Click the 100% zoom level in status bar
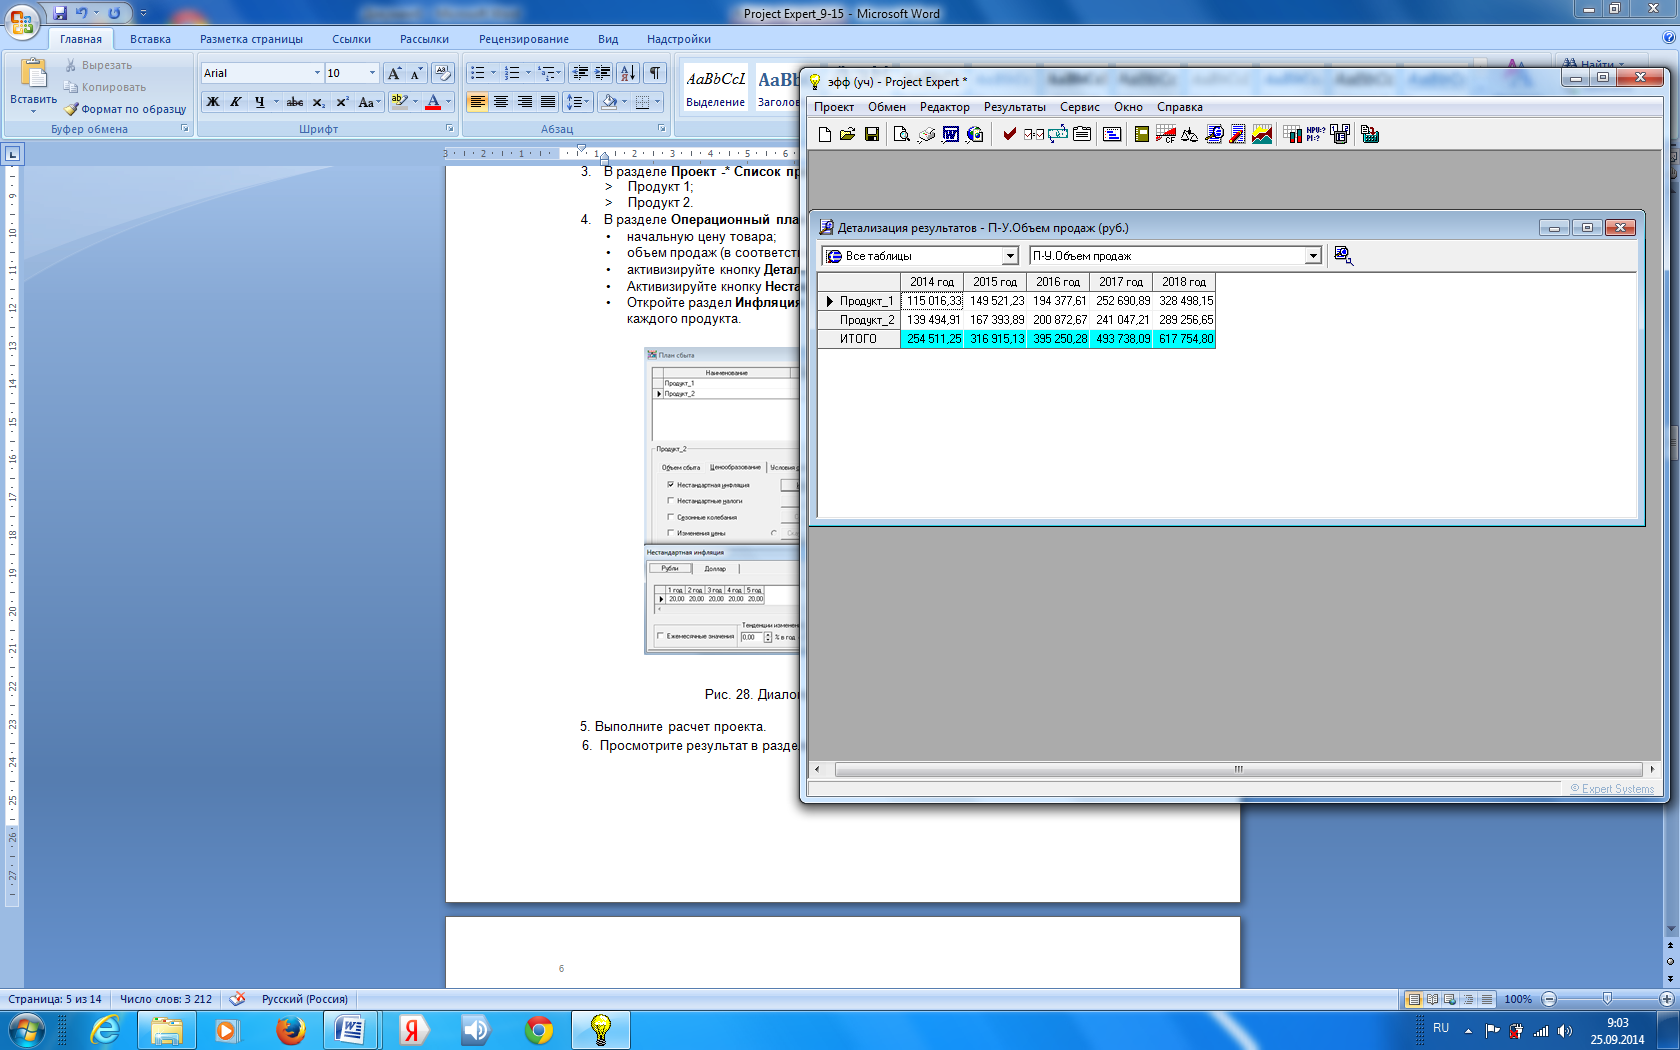Image resolution: width=1680 pixels, height=1050 pixels. tap(1518, 999)
